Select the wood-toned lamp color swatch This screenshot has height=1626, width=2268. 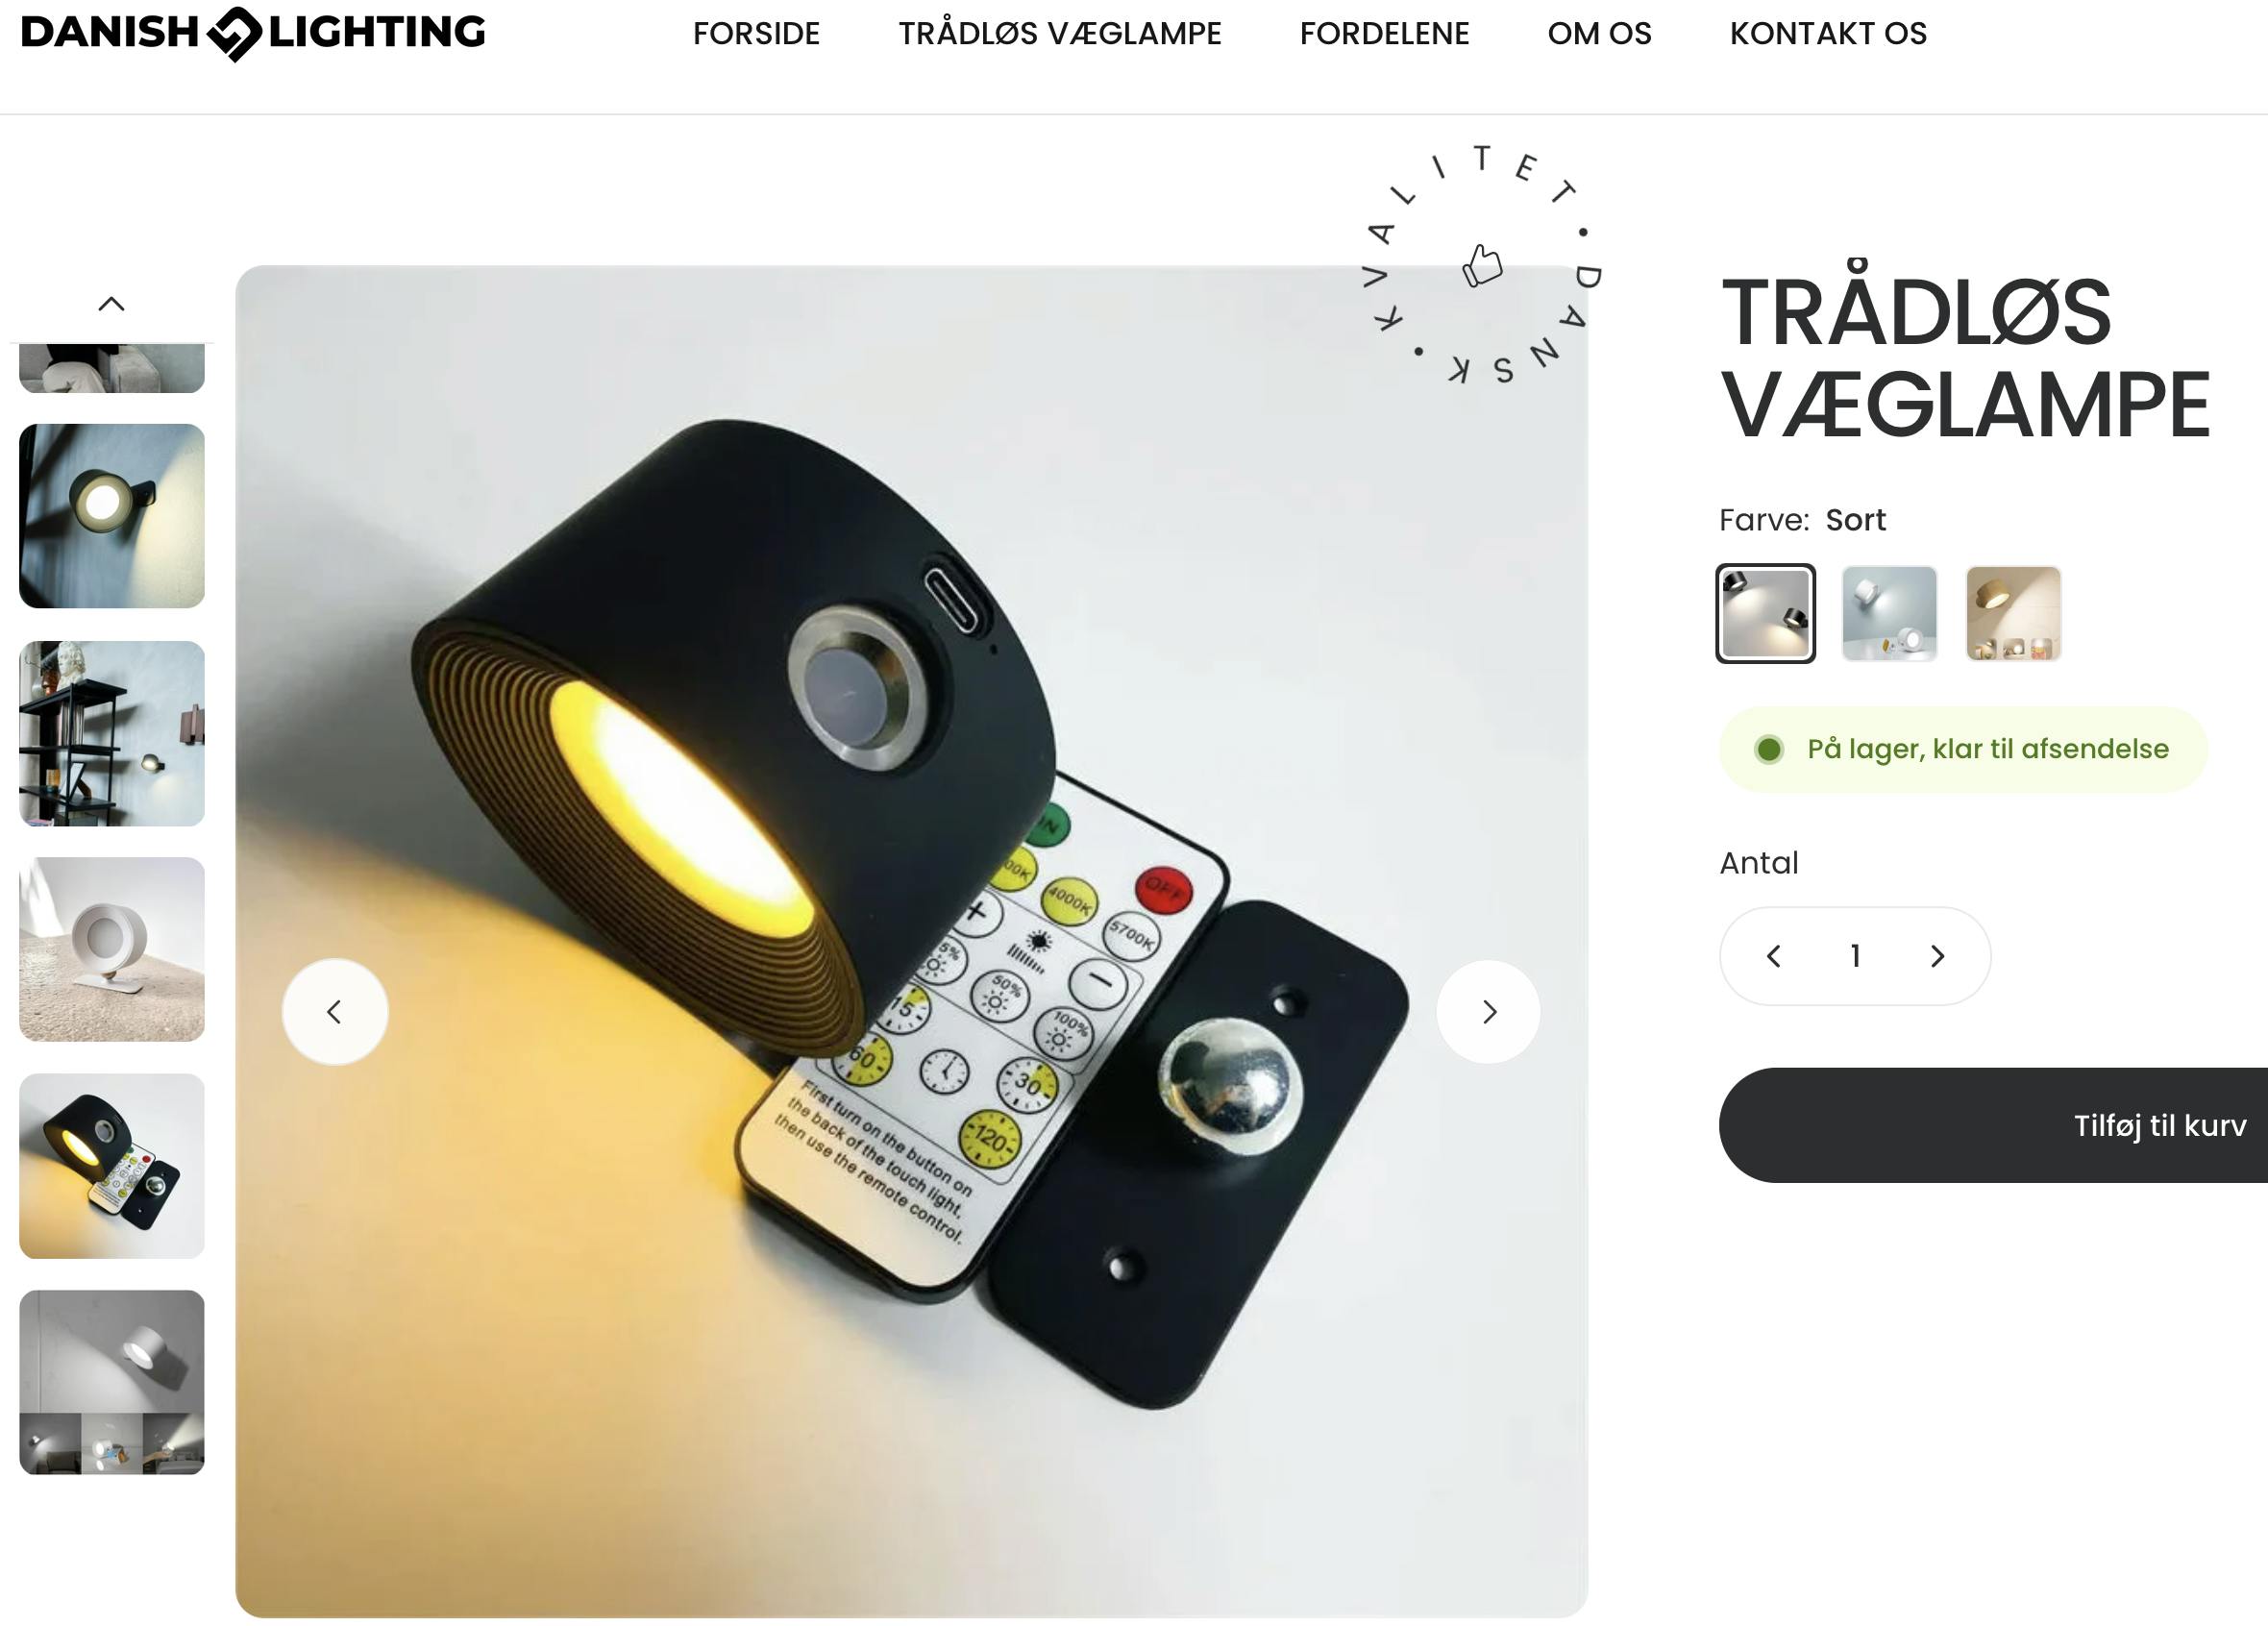(2014, 613)
